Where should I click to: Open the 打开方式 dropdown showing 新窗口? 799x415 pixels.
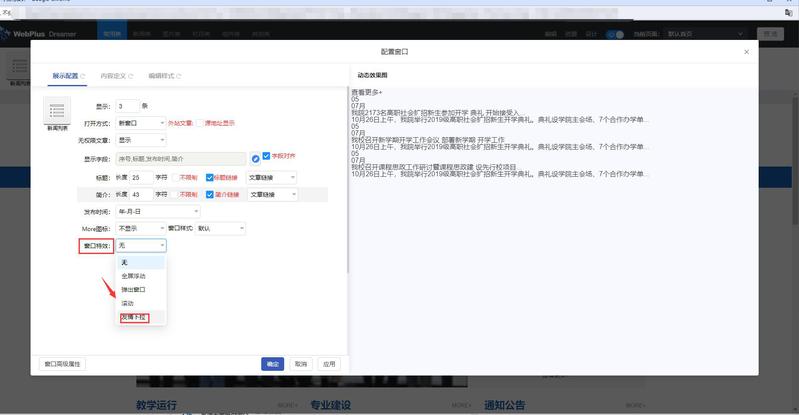click(141, 123)
